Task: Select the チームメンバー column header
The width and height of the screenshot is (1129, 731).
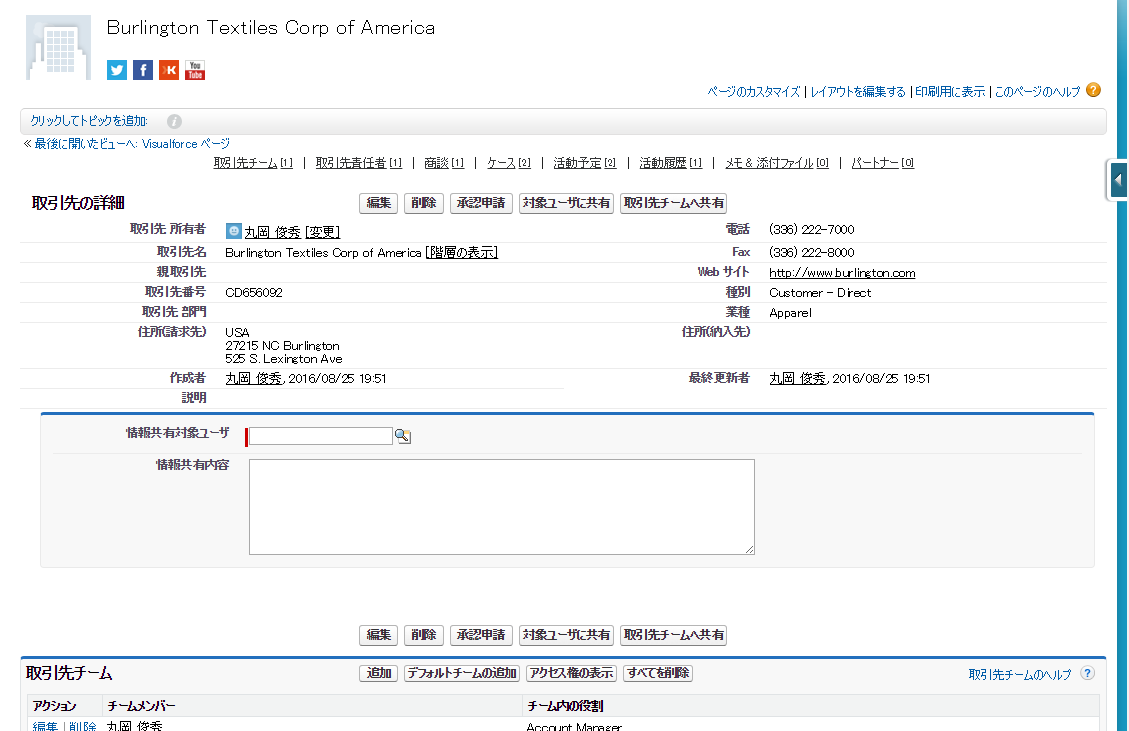Action: 141,707
